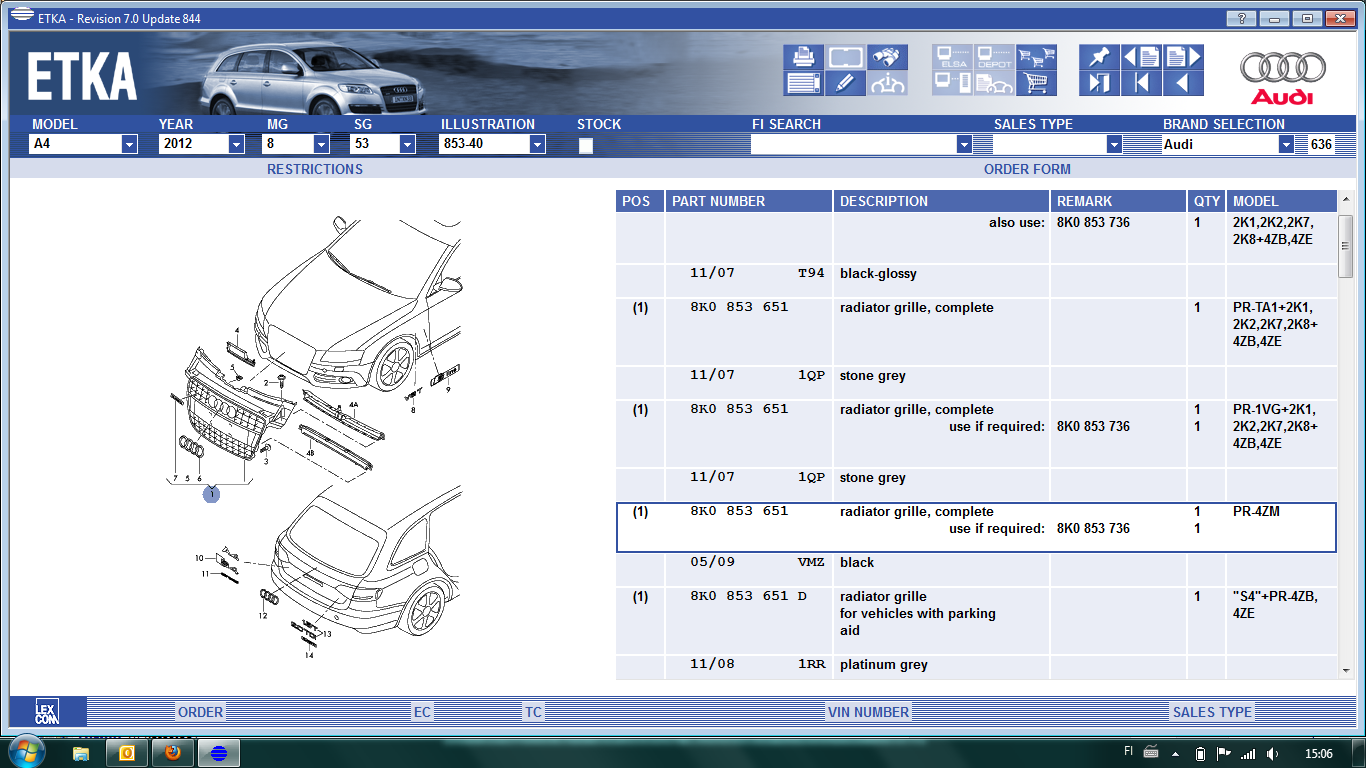Go to the next page icon

(x=1183, y=57)
